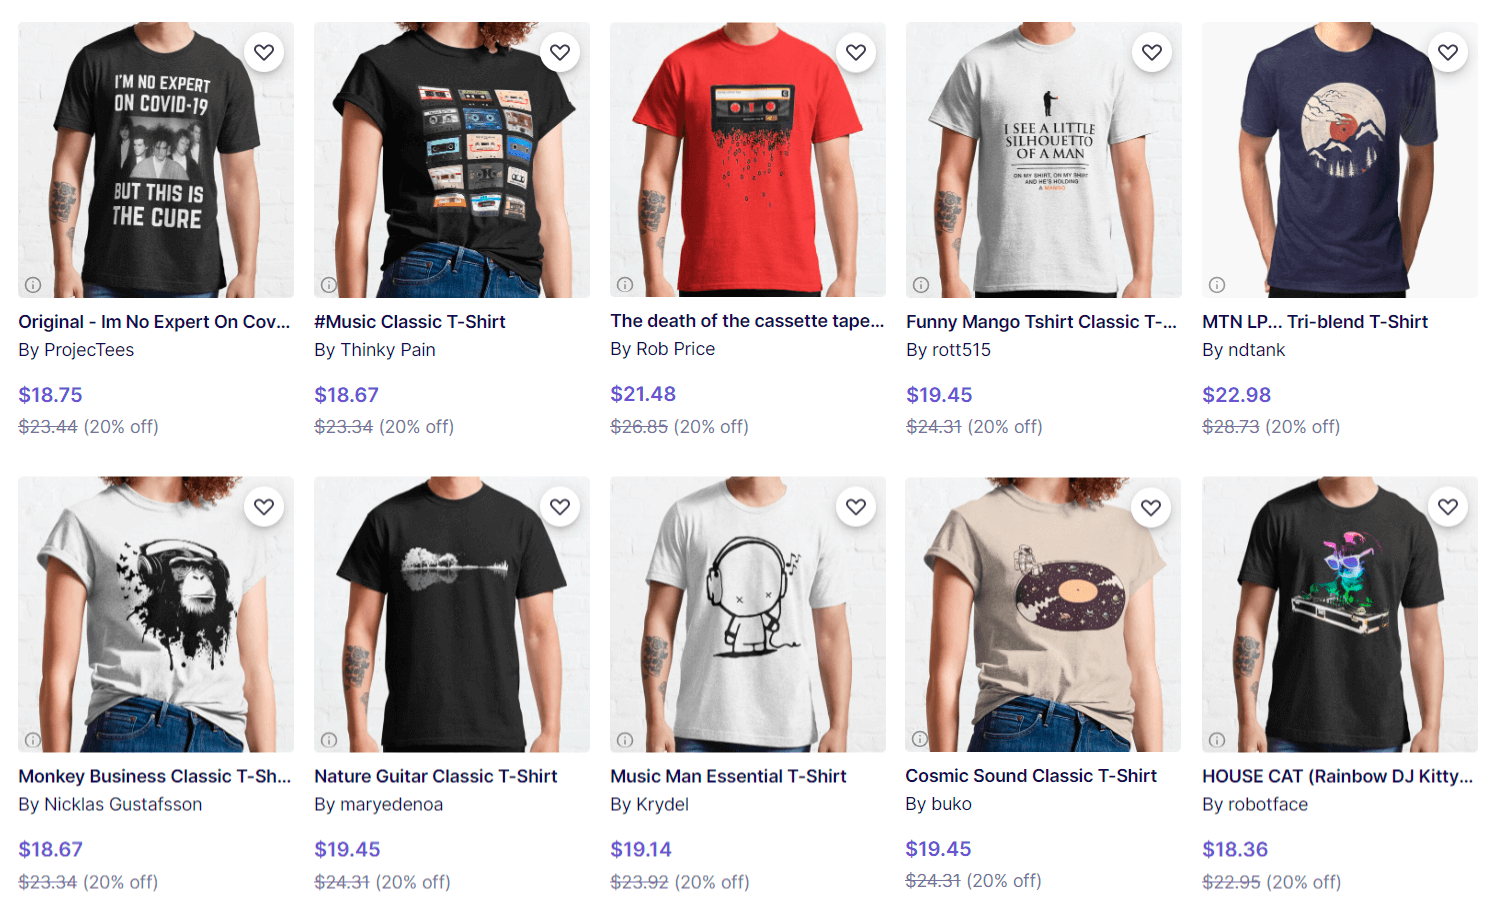Image resolution: width=1501 pixels, height=913 pixels.
Task: Favorite the HOUSE CAT Rainbow DJ Kitty shirt
Action: point(1448,507)
